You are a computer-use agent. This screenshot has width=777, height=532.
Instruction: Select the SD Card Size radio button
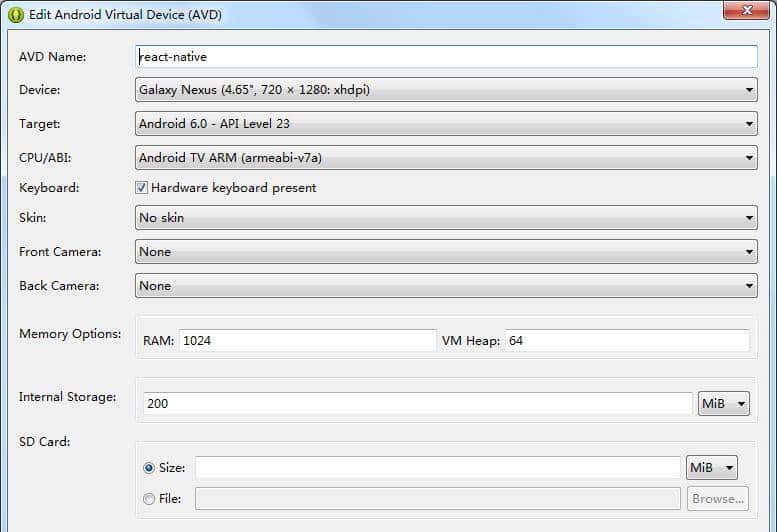pyautogui.click(x=149, y=468)
